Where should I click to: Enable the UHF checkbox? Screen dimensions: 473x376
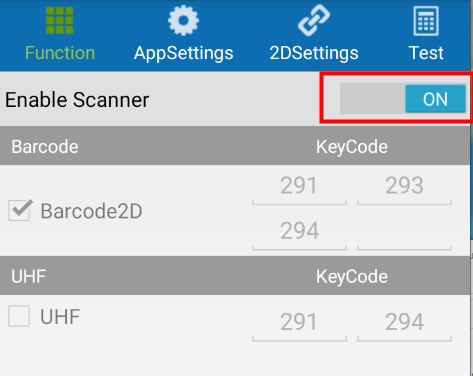coord(19,316)
